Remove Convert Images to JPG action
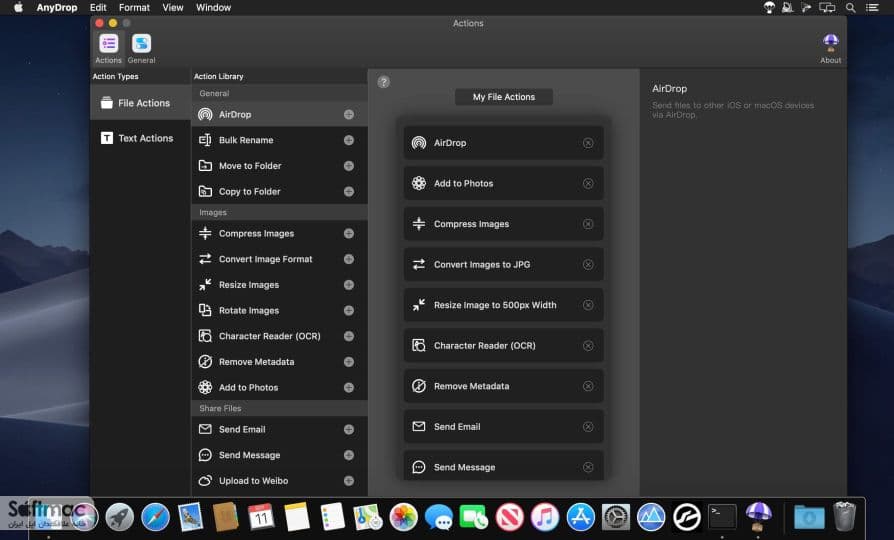Screen dimensions: 894x540 588,265
